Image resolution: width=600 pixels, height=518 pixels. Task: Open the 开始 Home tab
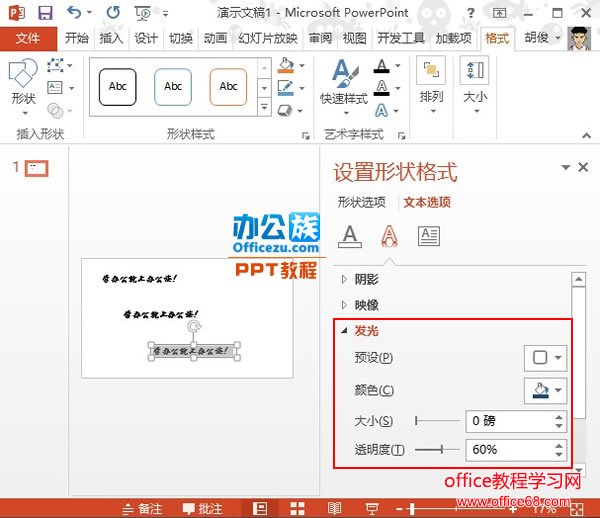[77, 38]
